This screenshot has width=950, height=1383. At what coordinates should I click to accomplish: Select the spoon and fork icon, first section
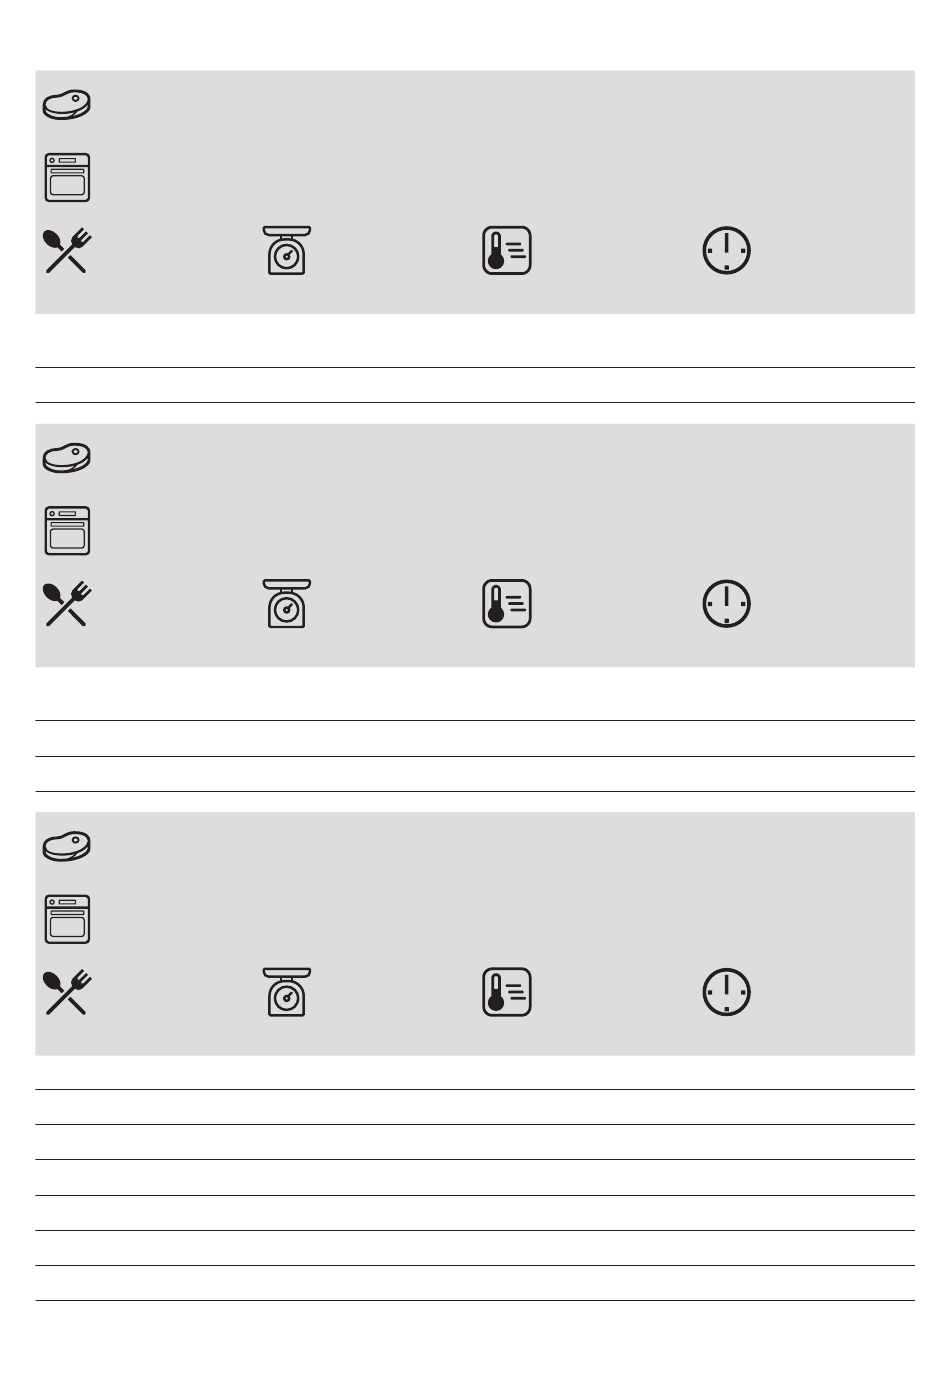pyautogui.click(x=67, y=250)
